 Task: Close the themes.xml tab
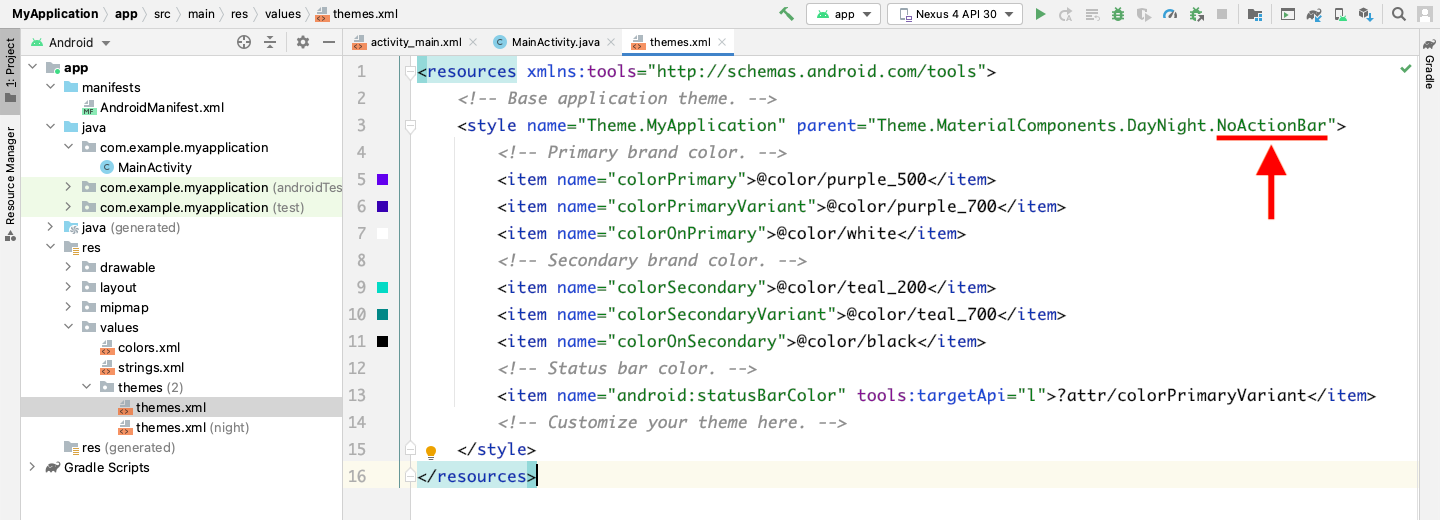point(723,43)
